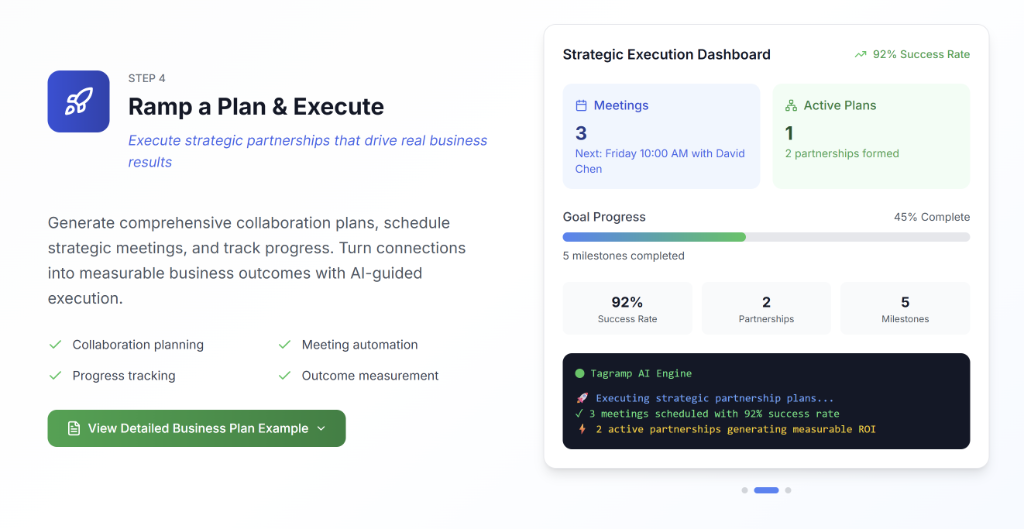Click the calendar icon beside Meetings
Viewport: 1024px width, 529px height.
coord(581,106)
